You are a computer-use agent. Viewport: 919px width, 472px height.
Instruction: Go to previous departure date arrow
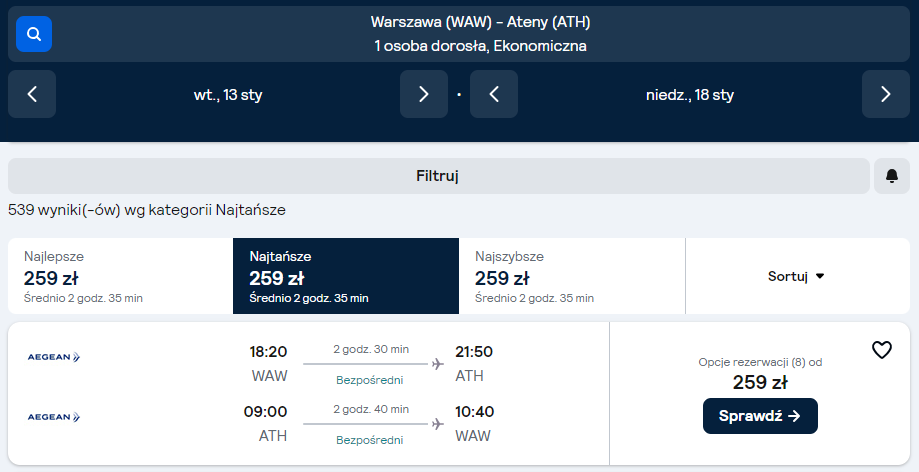(32, 94)
